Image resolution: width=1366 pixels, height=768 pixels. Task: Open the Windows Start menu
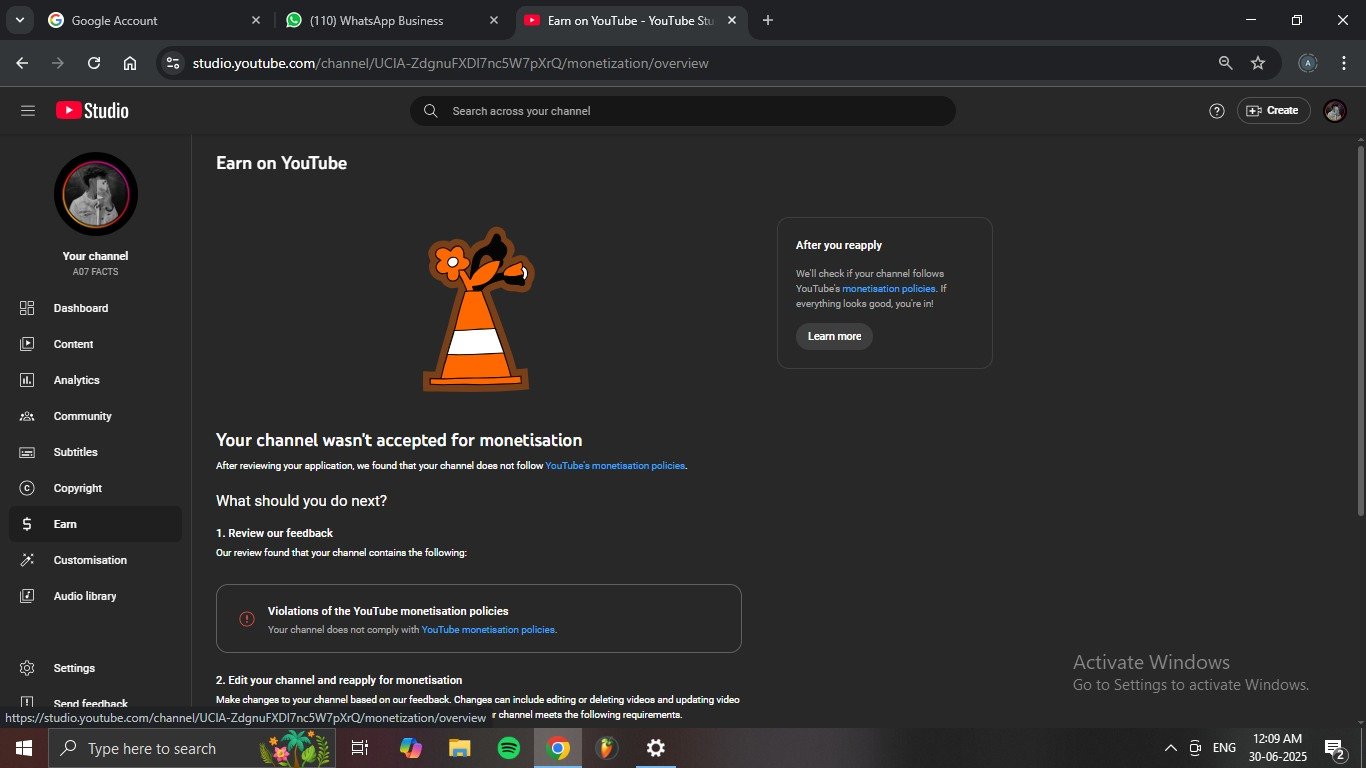[24, 748]
